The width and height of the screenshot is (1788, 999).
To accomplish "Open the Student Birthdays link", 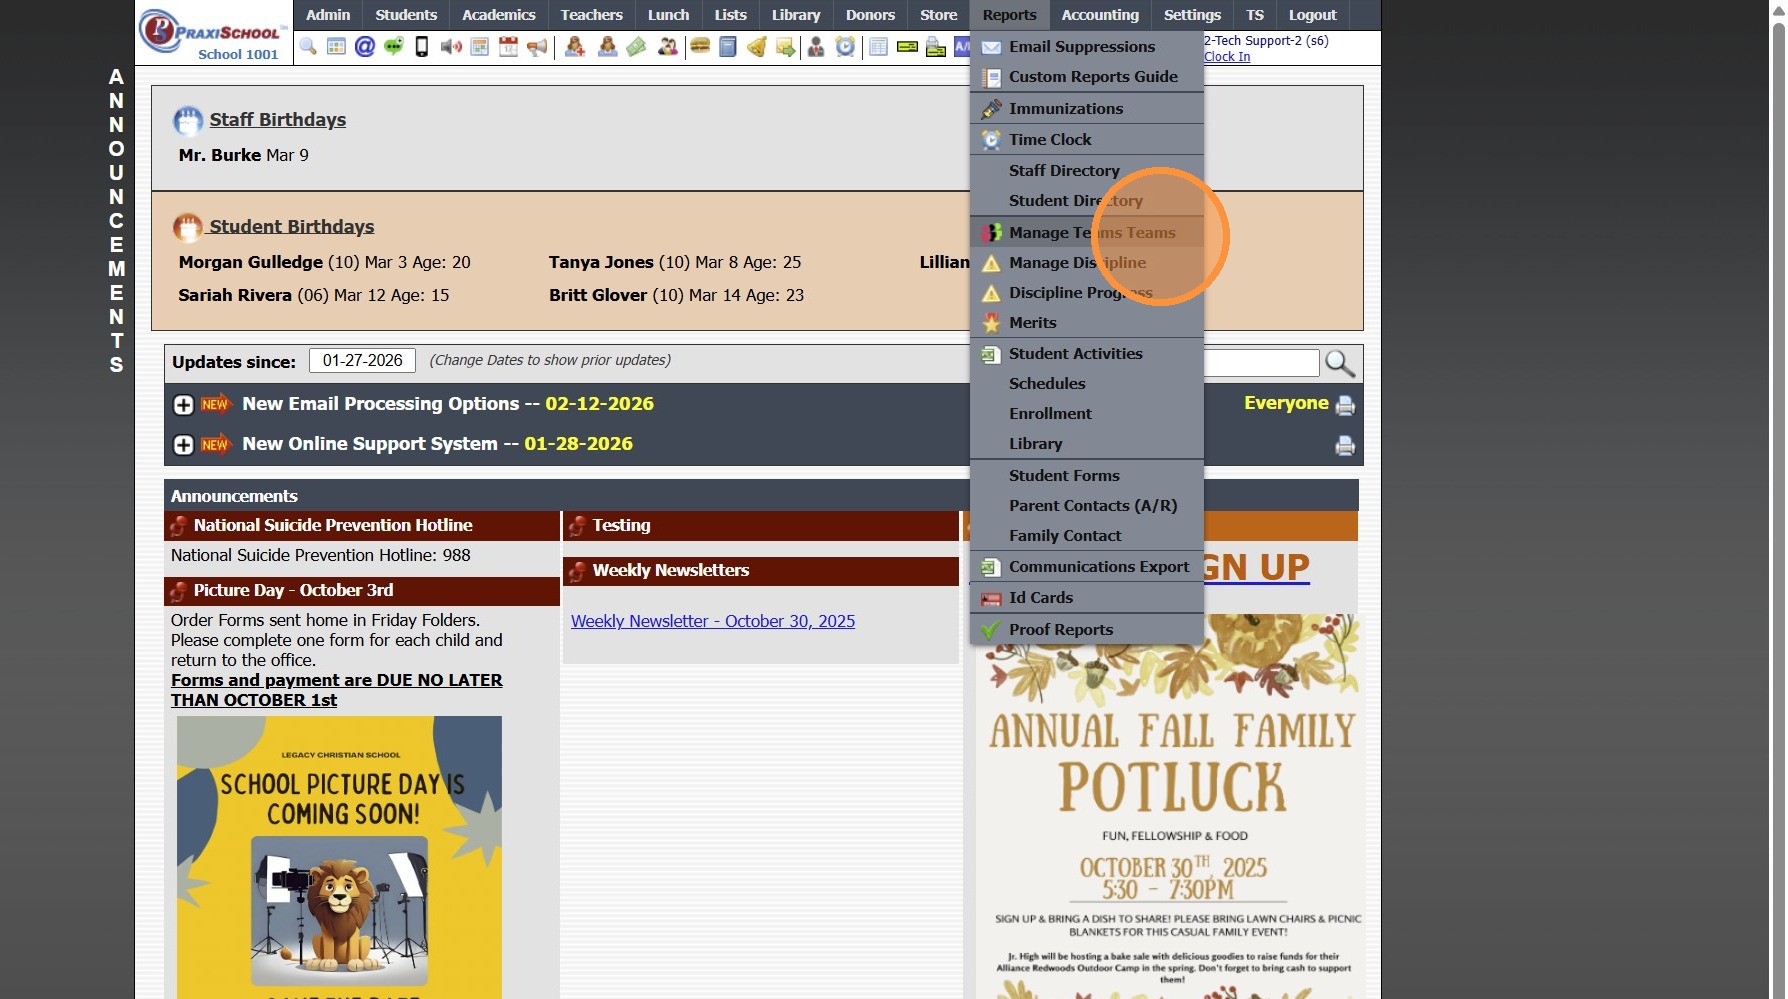I will click(x=291, y=227).
